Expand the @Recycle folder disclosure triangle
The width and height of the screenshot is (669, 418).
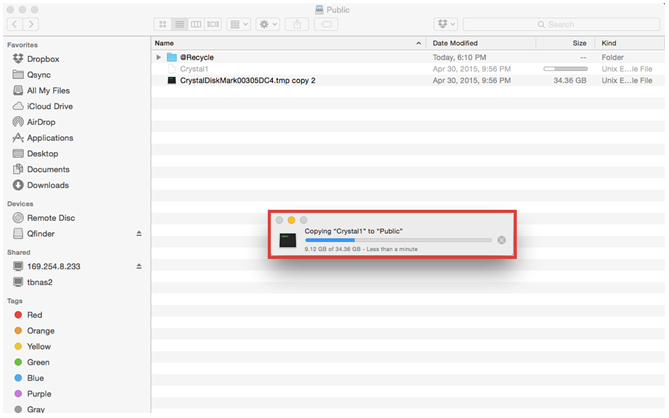159,57
